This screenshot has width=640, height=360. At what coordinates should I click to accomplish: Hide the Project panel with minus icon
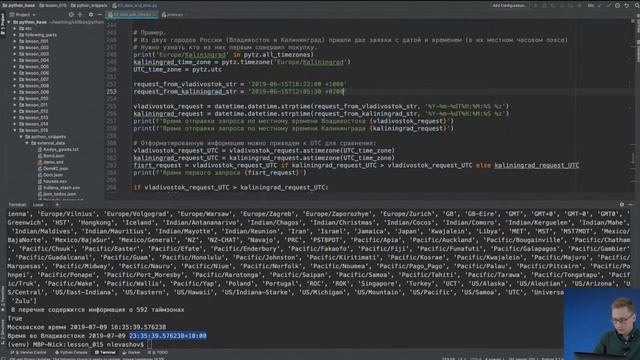pos(100,14)
